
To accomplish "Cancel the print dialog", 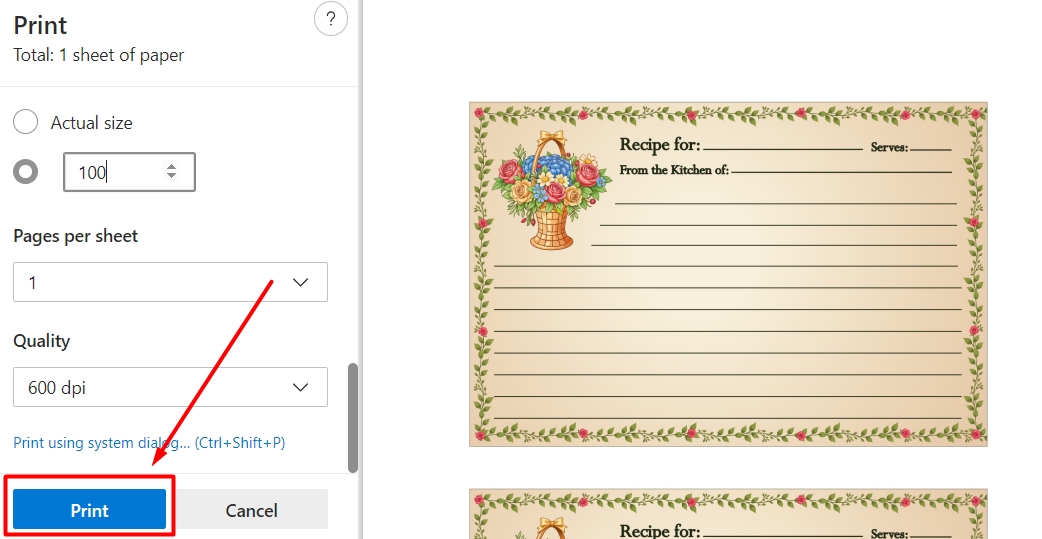I will coord(251,510).
